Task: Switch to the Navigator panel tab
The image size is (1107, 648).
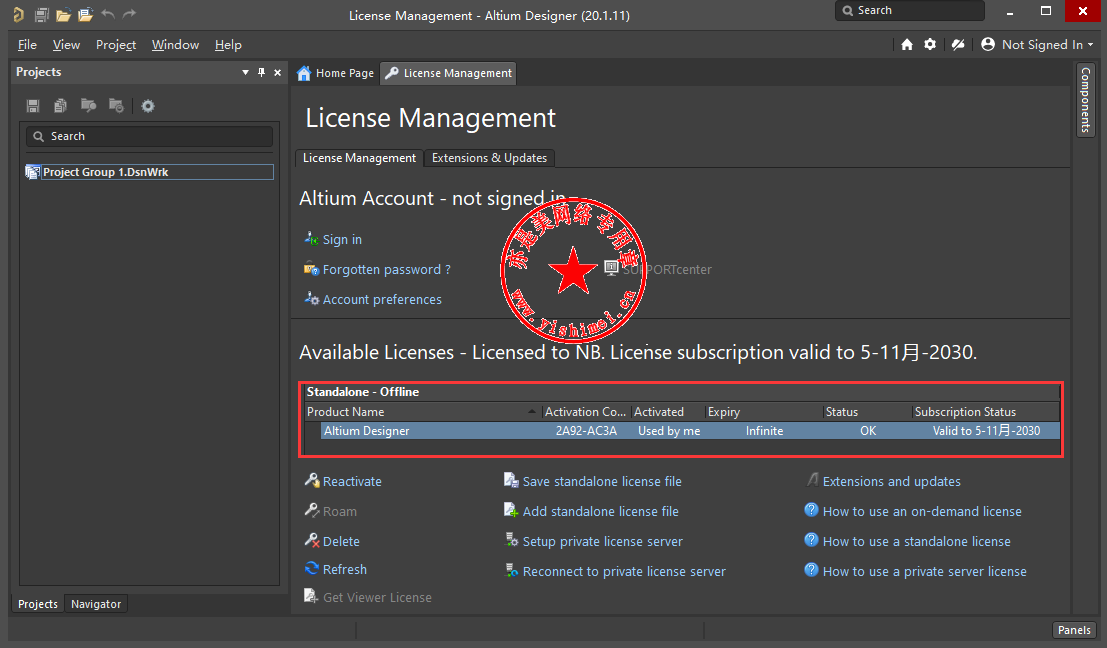Action: click(x=96, y=604)
